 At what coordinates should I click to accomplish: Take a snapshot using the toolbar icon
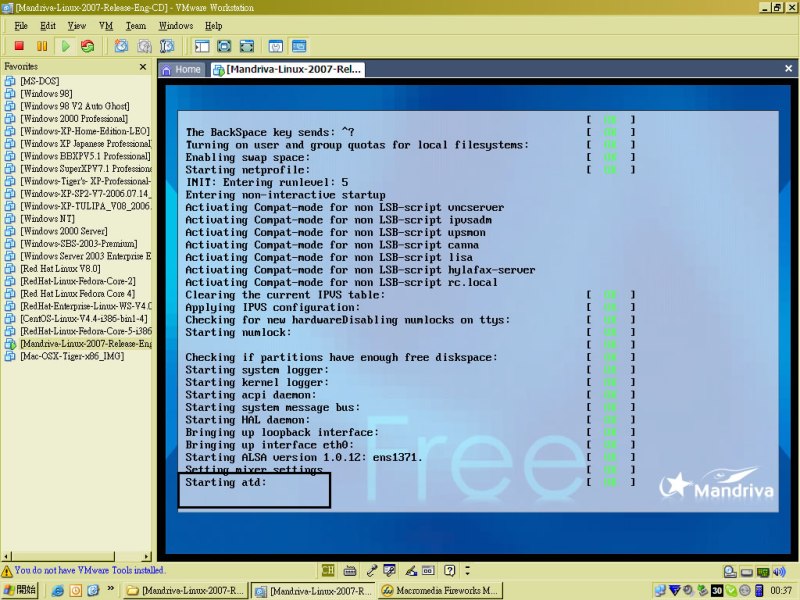(121, 46)
